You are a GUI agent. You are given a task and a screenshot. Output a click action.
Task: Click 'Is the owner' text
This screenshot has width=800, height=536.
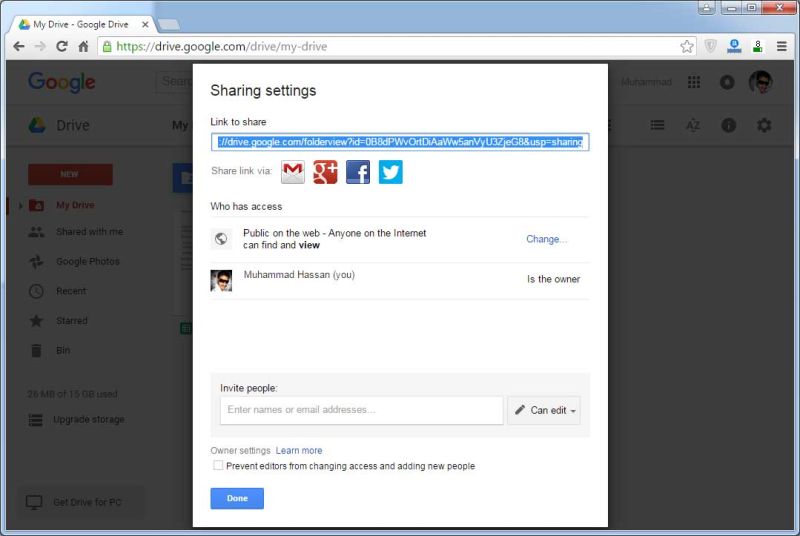tap(554, 279)
